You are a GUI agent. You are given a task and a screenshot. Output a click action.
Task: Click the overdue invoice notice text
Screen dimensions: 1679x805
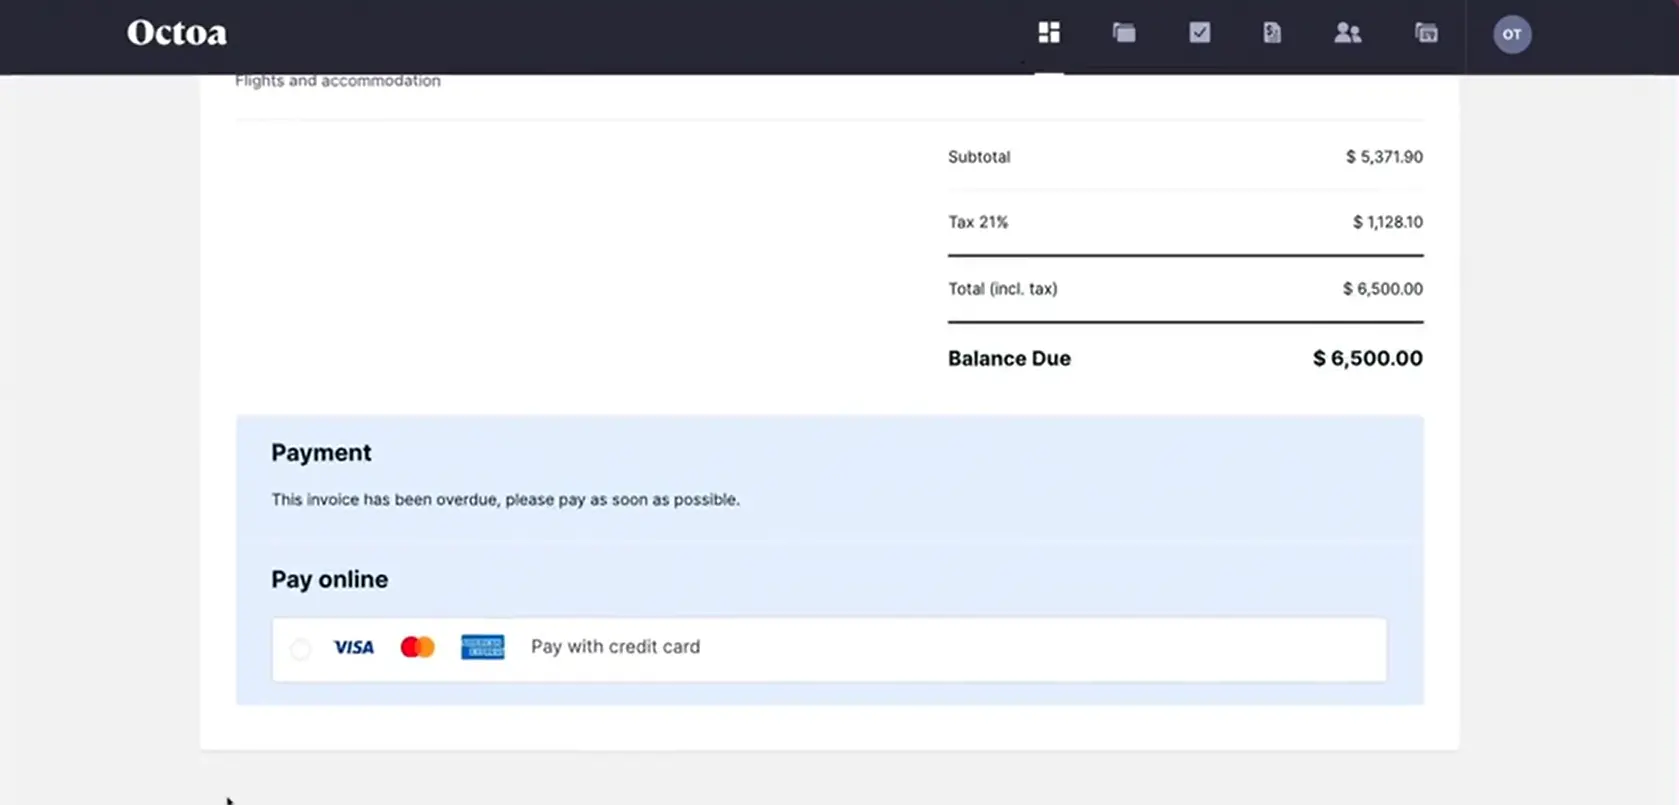tap(505, 499)
